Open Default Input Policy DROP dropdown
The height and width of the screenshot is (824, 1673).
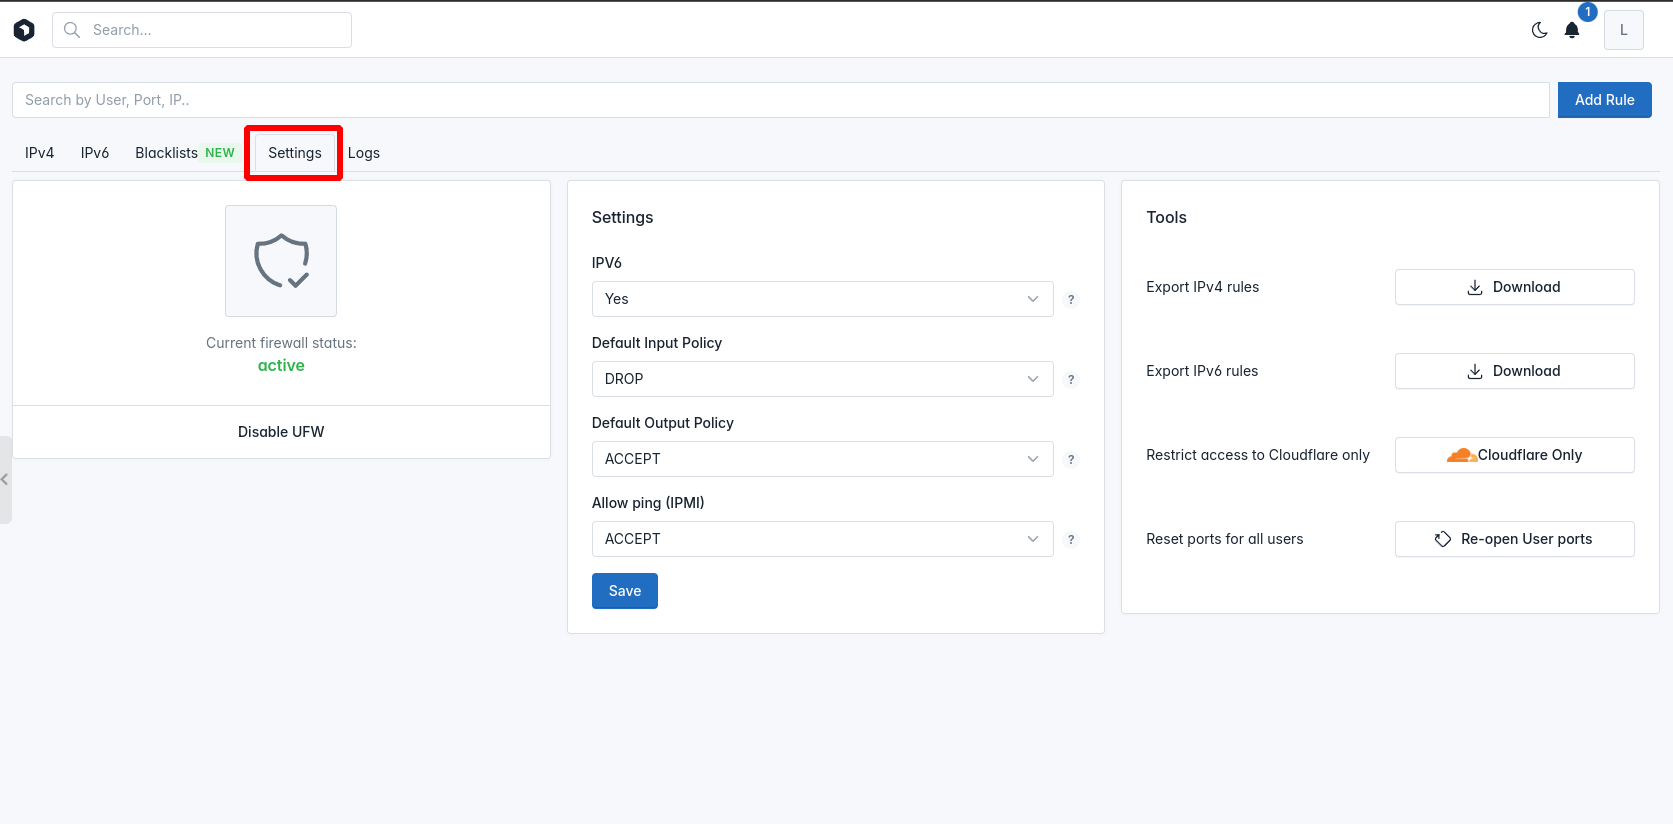coord(822,379)
